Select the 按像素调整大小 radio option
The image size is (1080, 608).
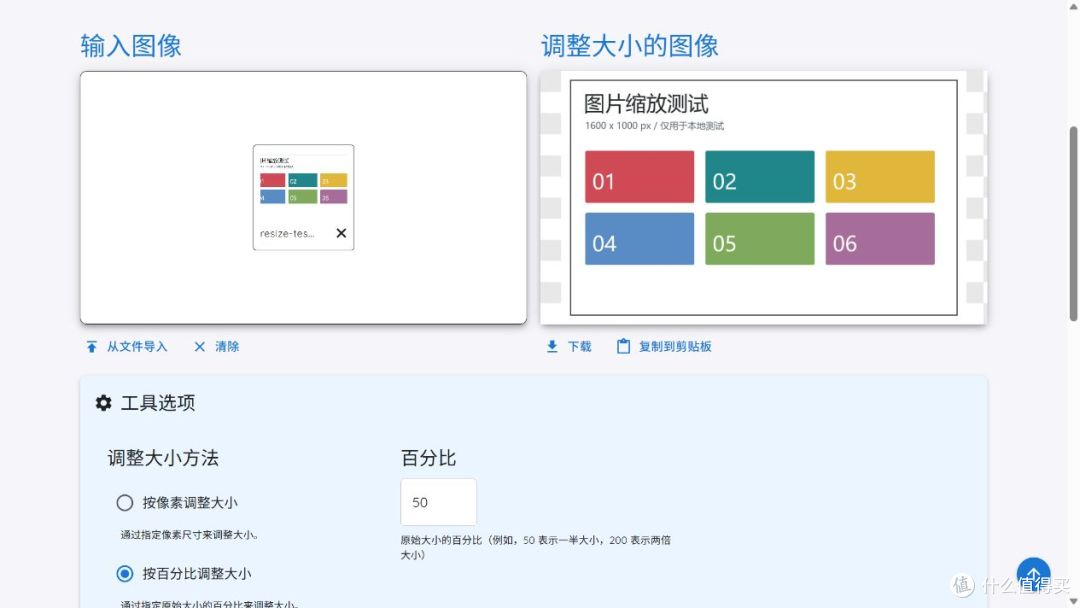click(125, 503)
